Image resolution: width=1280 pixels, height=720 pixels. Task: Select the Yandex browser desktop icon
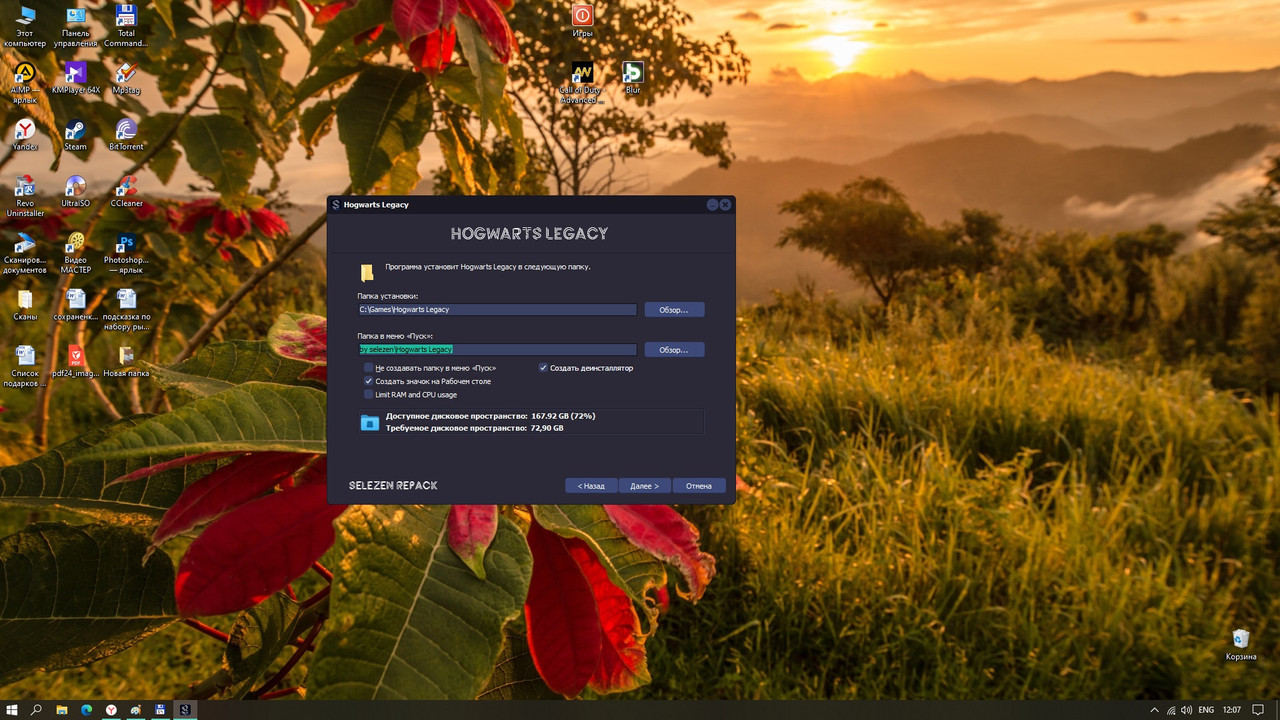click(25, 135)
